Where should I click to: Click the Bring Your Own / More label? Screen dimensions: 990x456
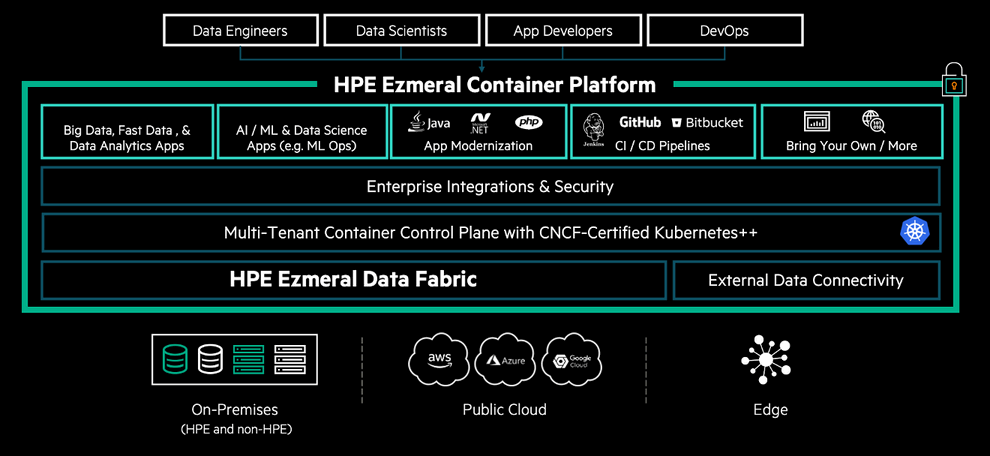coord(851,146)
